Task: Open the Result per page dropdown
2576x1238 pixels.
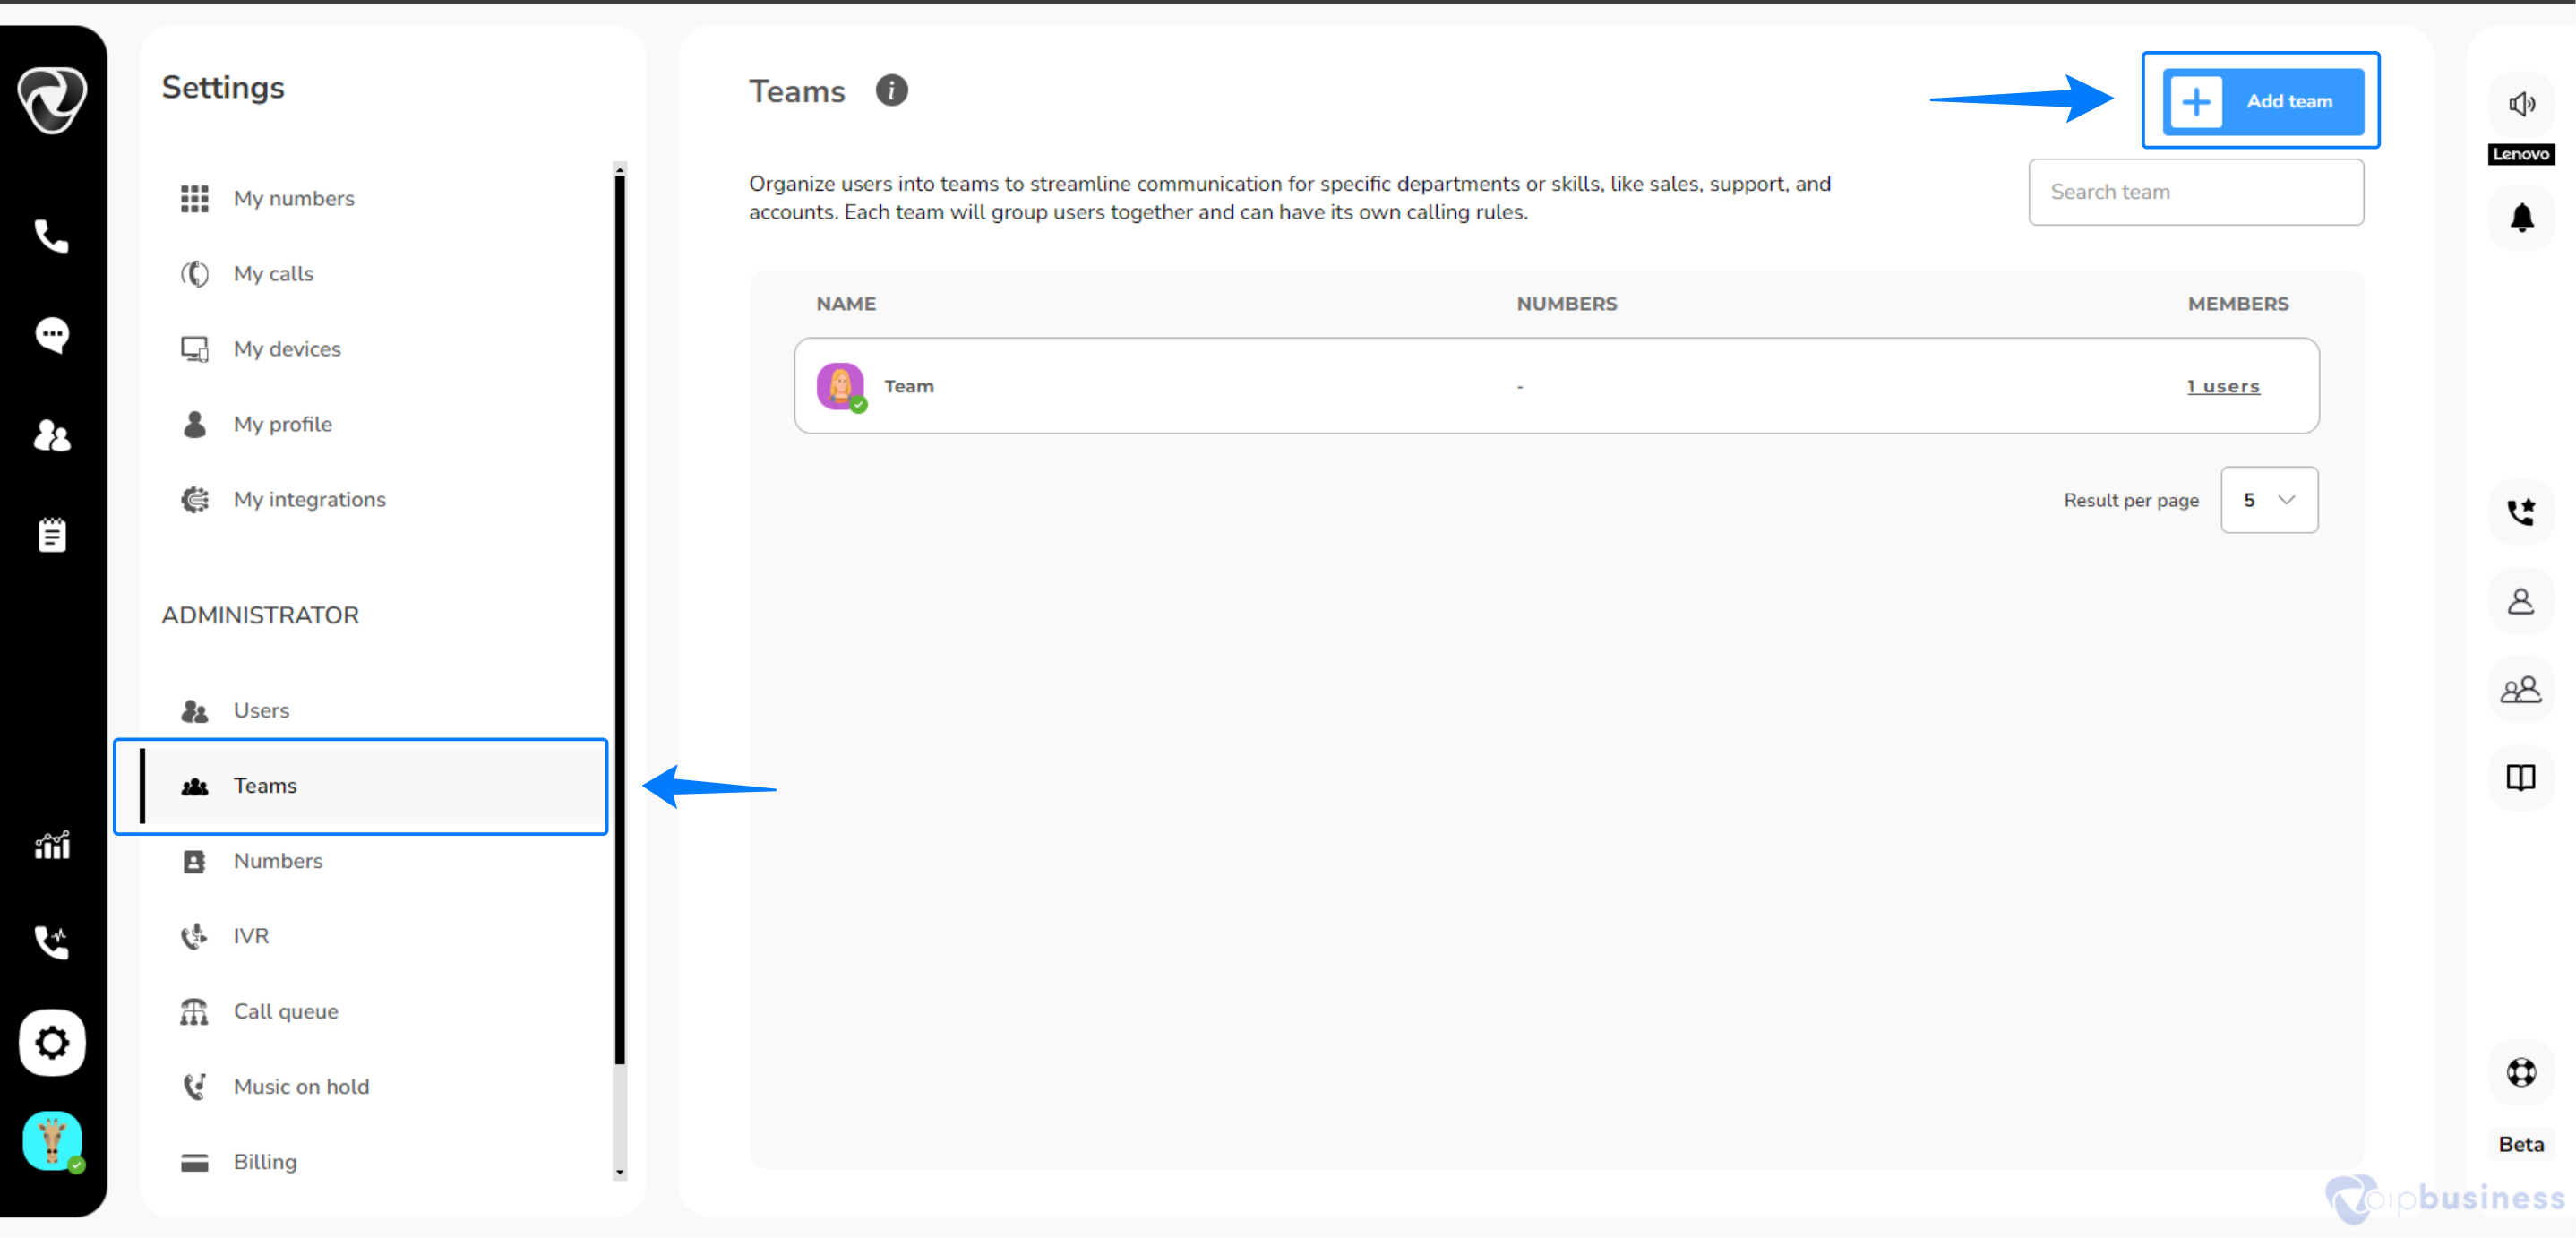Action: click(2269, 500)
